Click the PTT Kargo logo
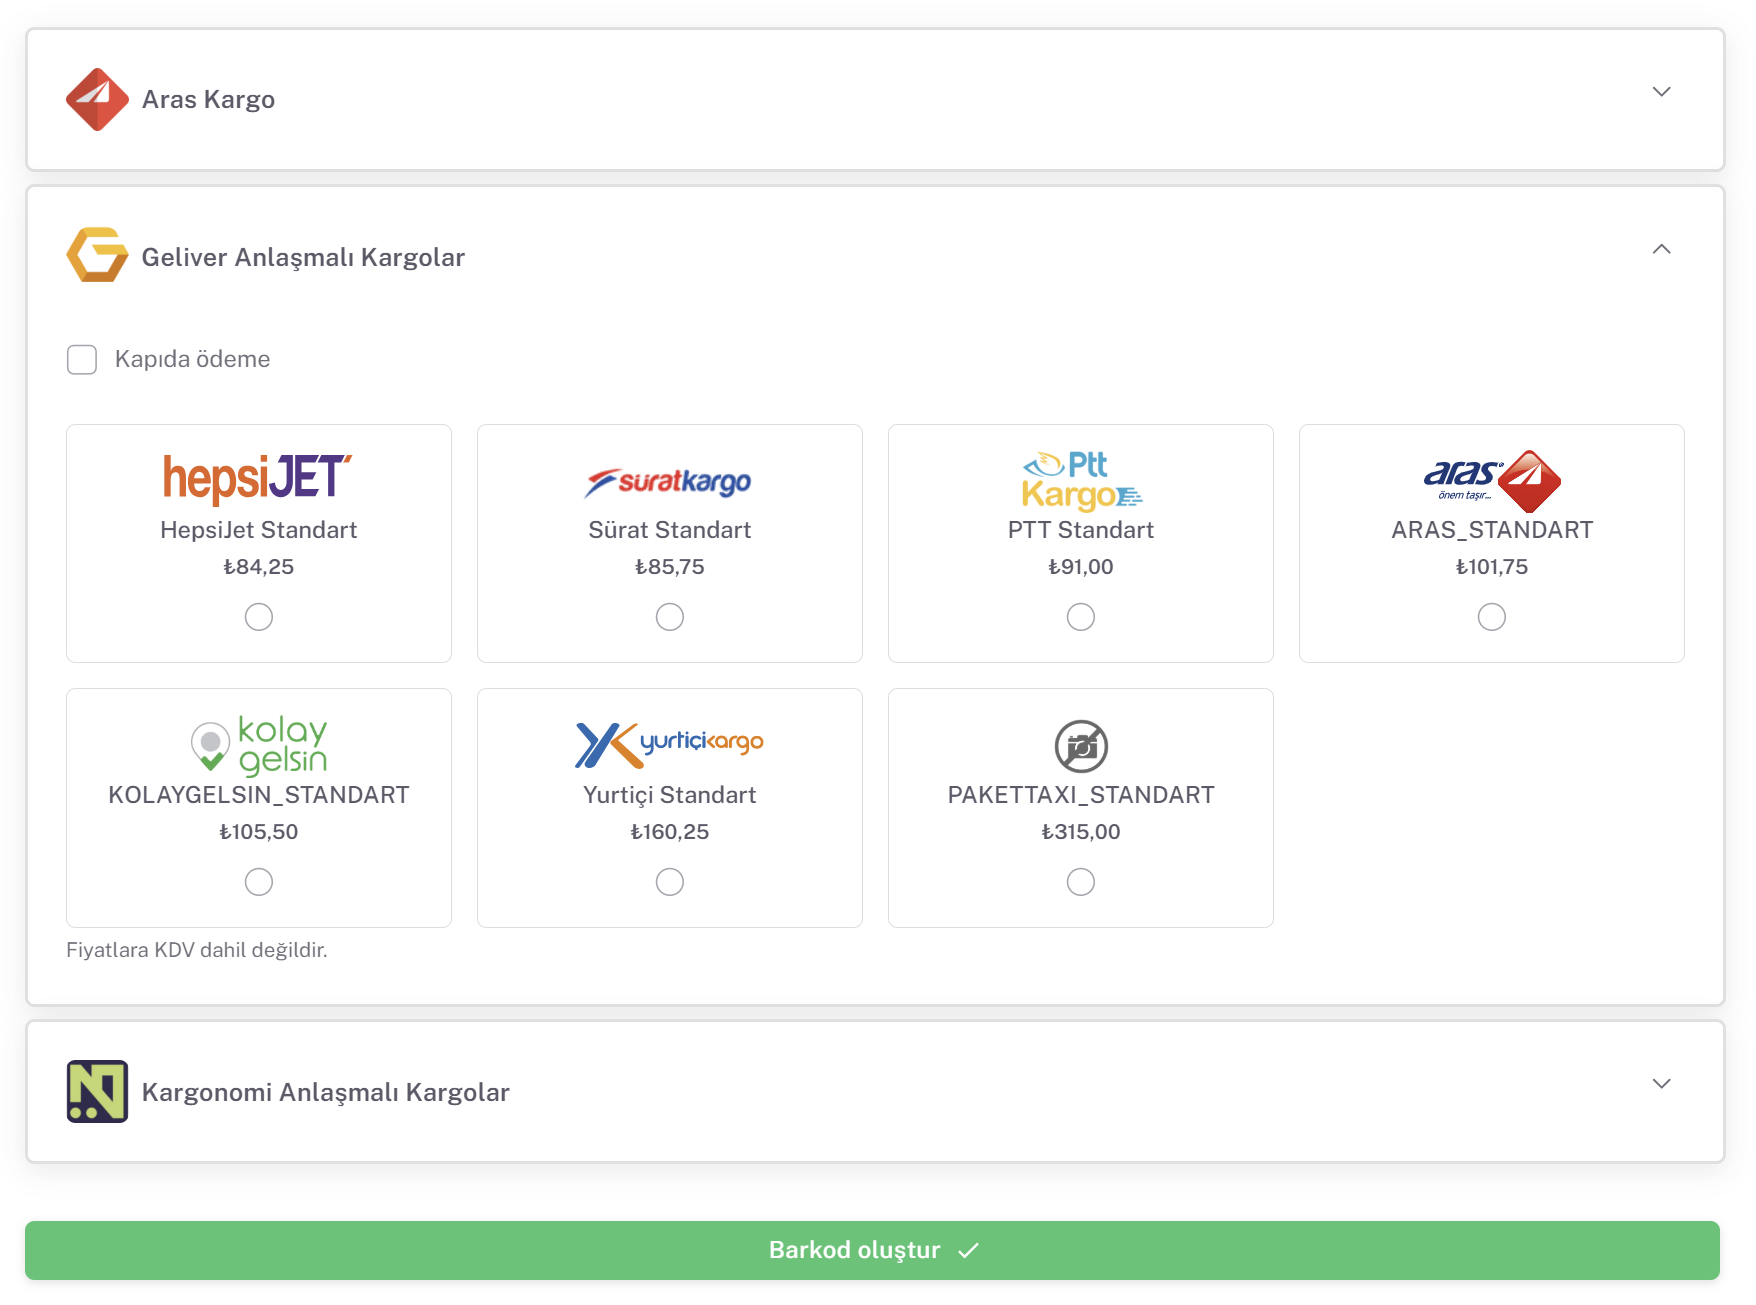 tap(1080, 480)
